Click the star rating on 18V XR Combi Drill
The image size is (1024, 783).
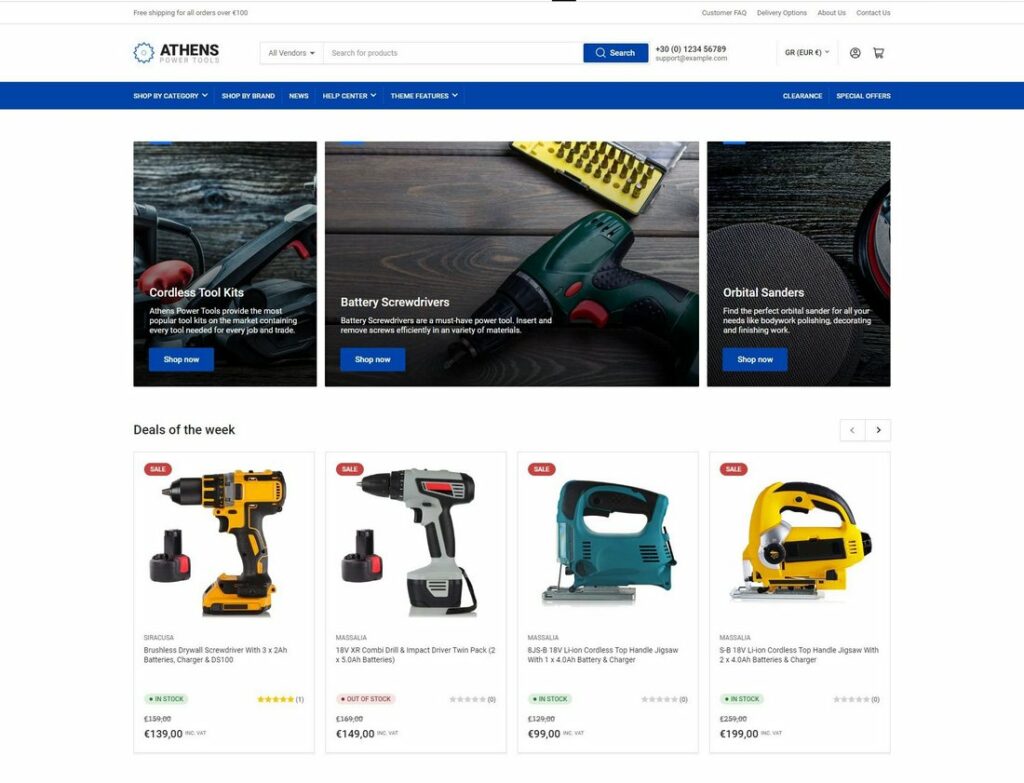[467, 699]
